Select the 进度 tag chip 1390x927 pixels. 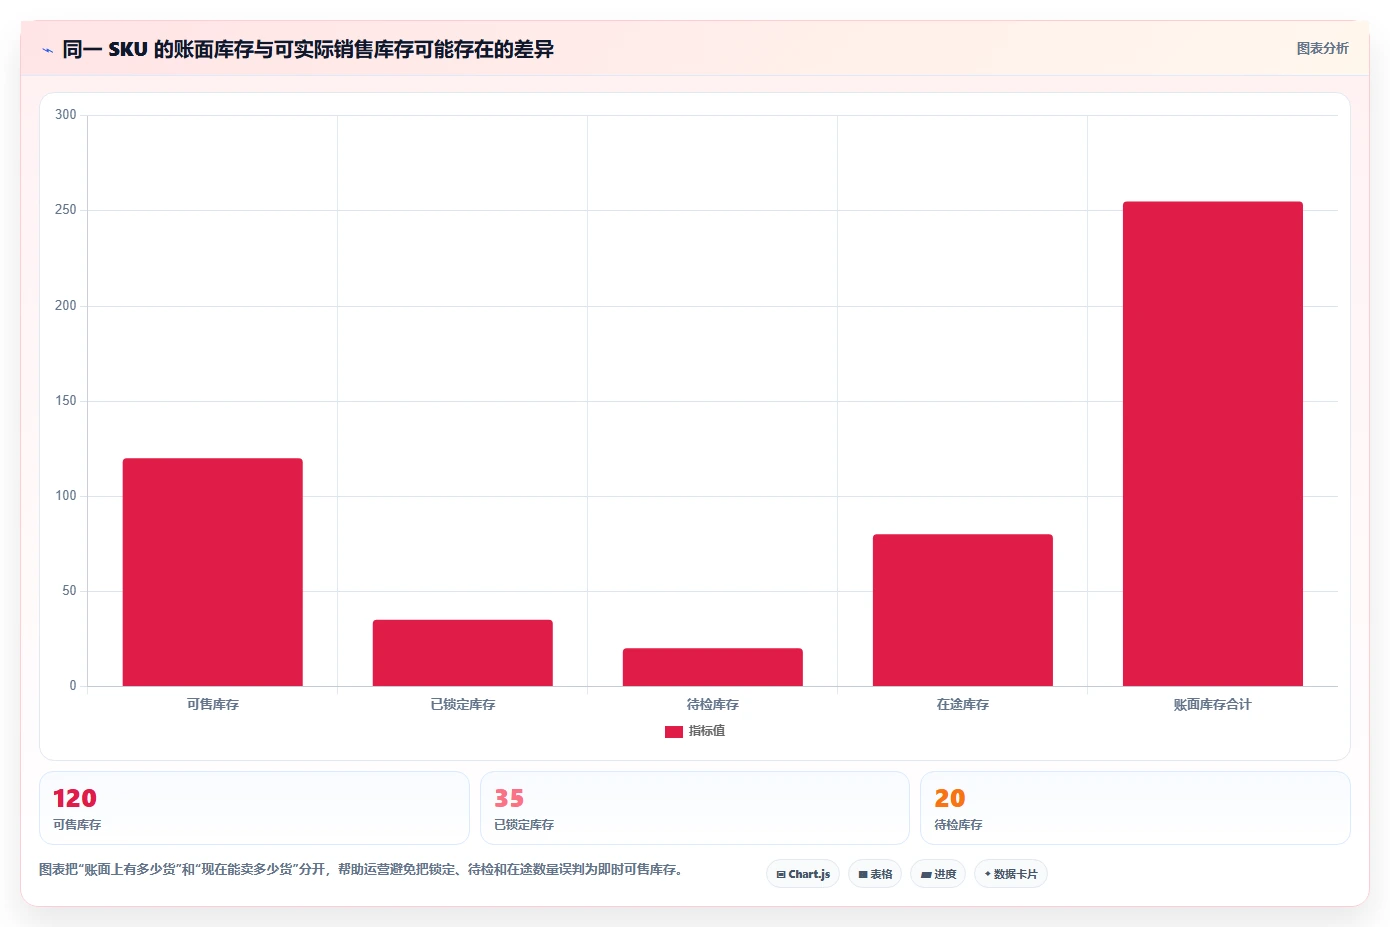tap(938, 874)
